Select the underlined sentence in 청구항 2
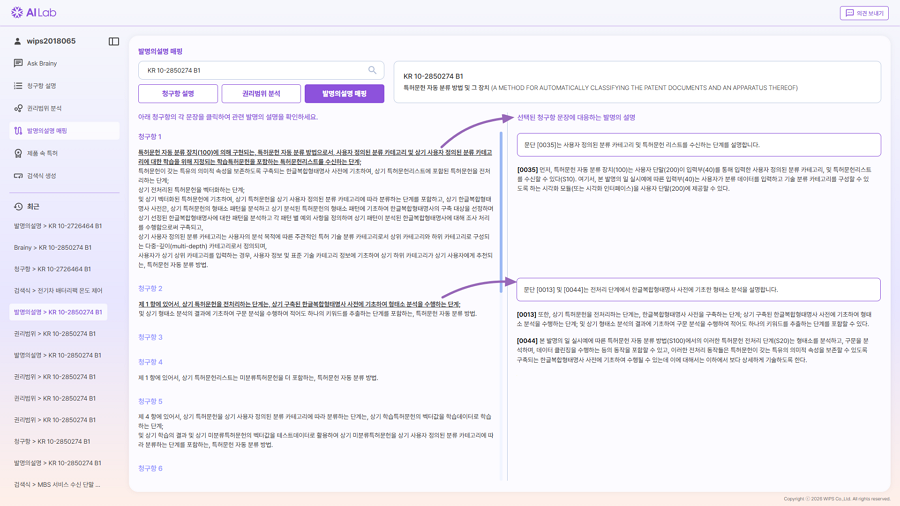Viewport: 900px width, 506px height. [299, 304]
